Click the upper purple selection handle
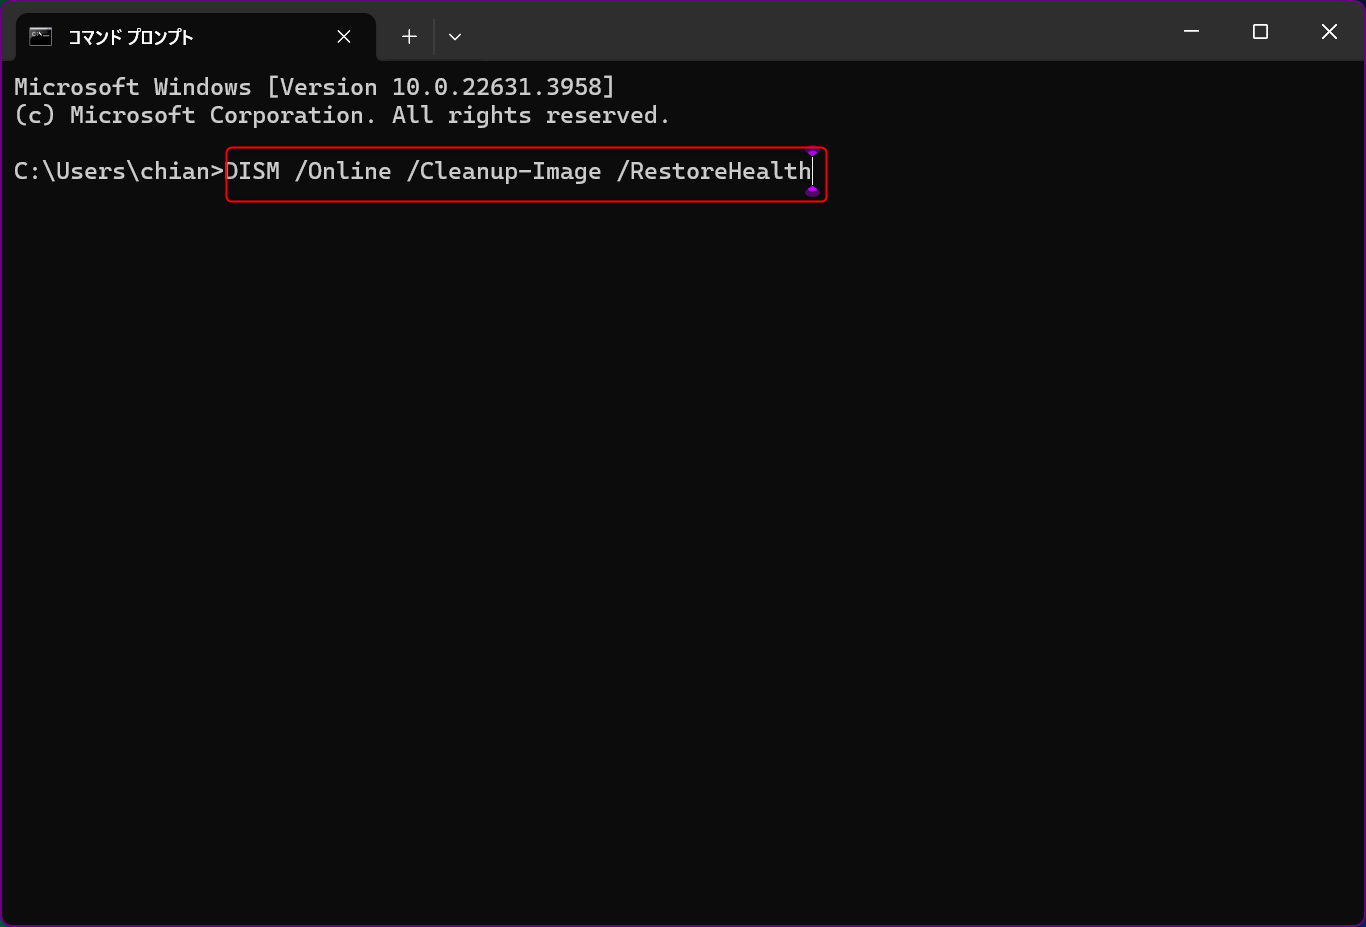Viewport: 1366px width, 927px height. (812, 151)
